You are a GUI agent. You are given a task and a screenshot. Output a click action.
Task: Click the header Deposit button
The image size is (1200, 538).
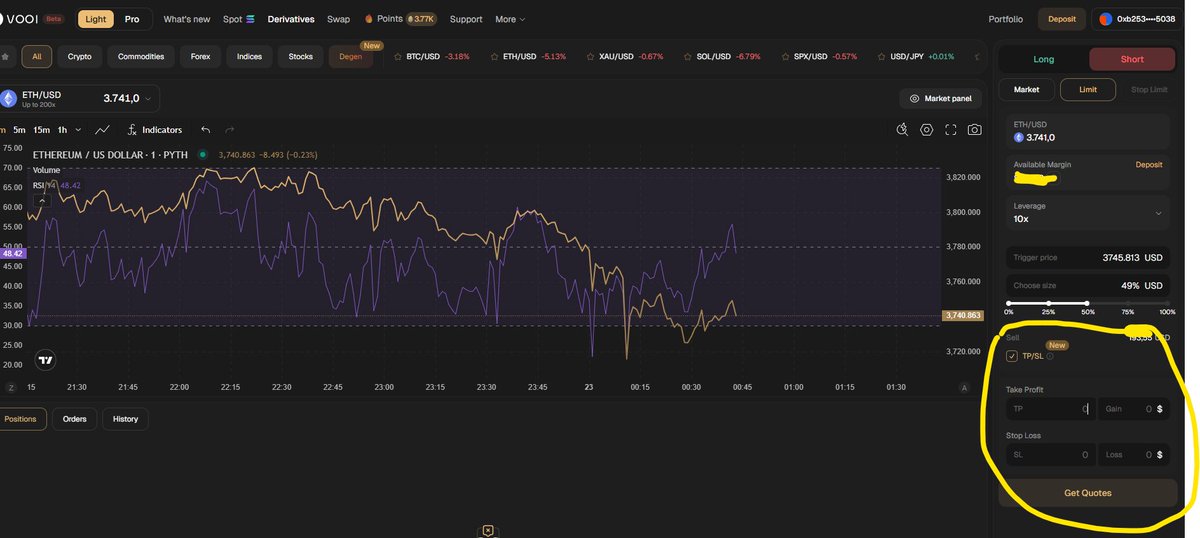tap(1062, 19)
